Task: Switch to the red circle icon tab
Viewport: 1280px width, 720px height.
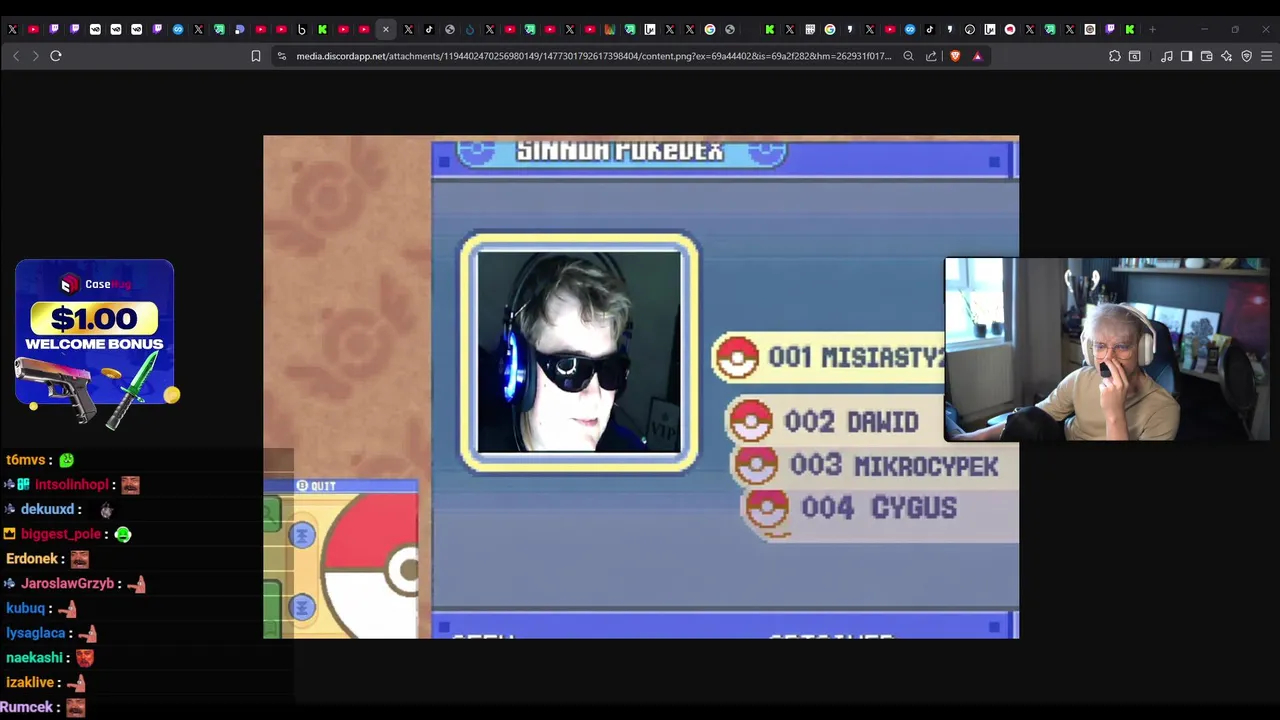Action: 1010,29
